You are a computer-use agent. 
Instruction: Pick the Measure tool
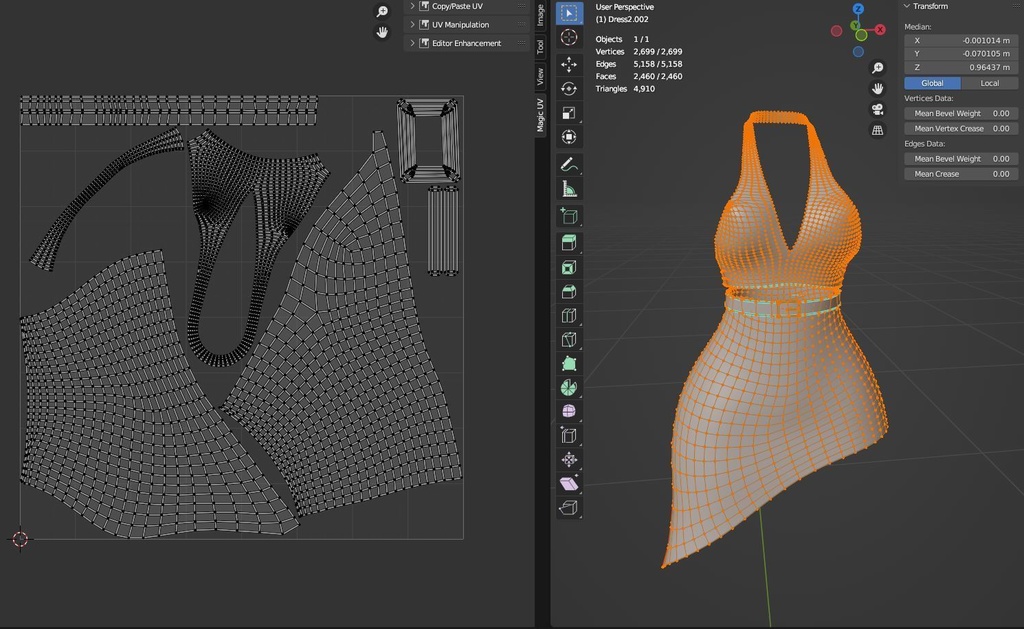[x=568, y=188]
